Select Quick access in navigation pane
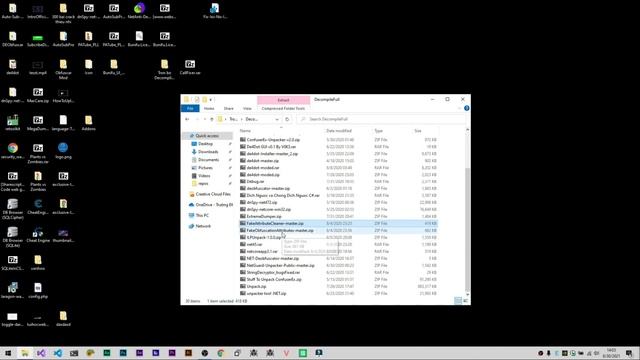 tap(207, 136)
